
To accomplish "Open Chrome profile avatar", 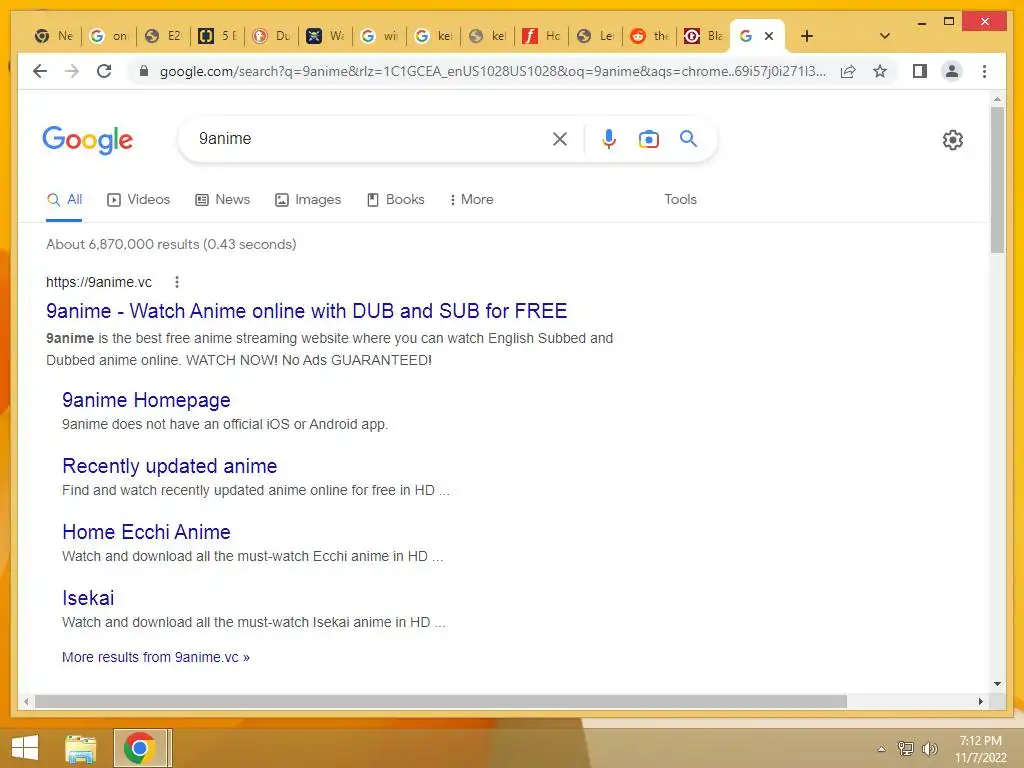I will pos(952,71).
